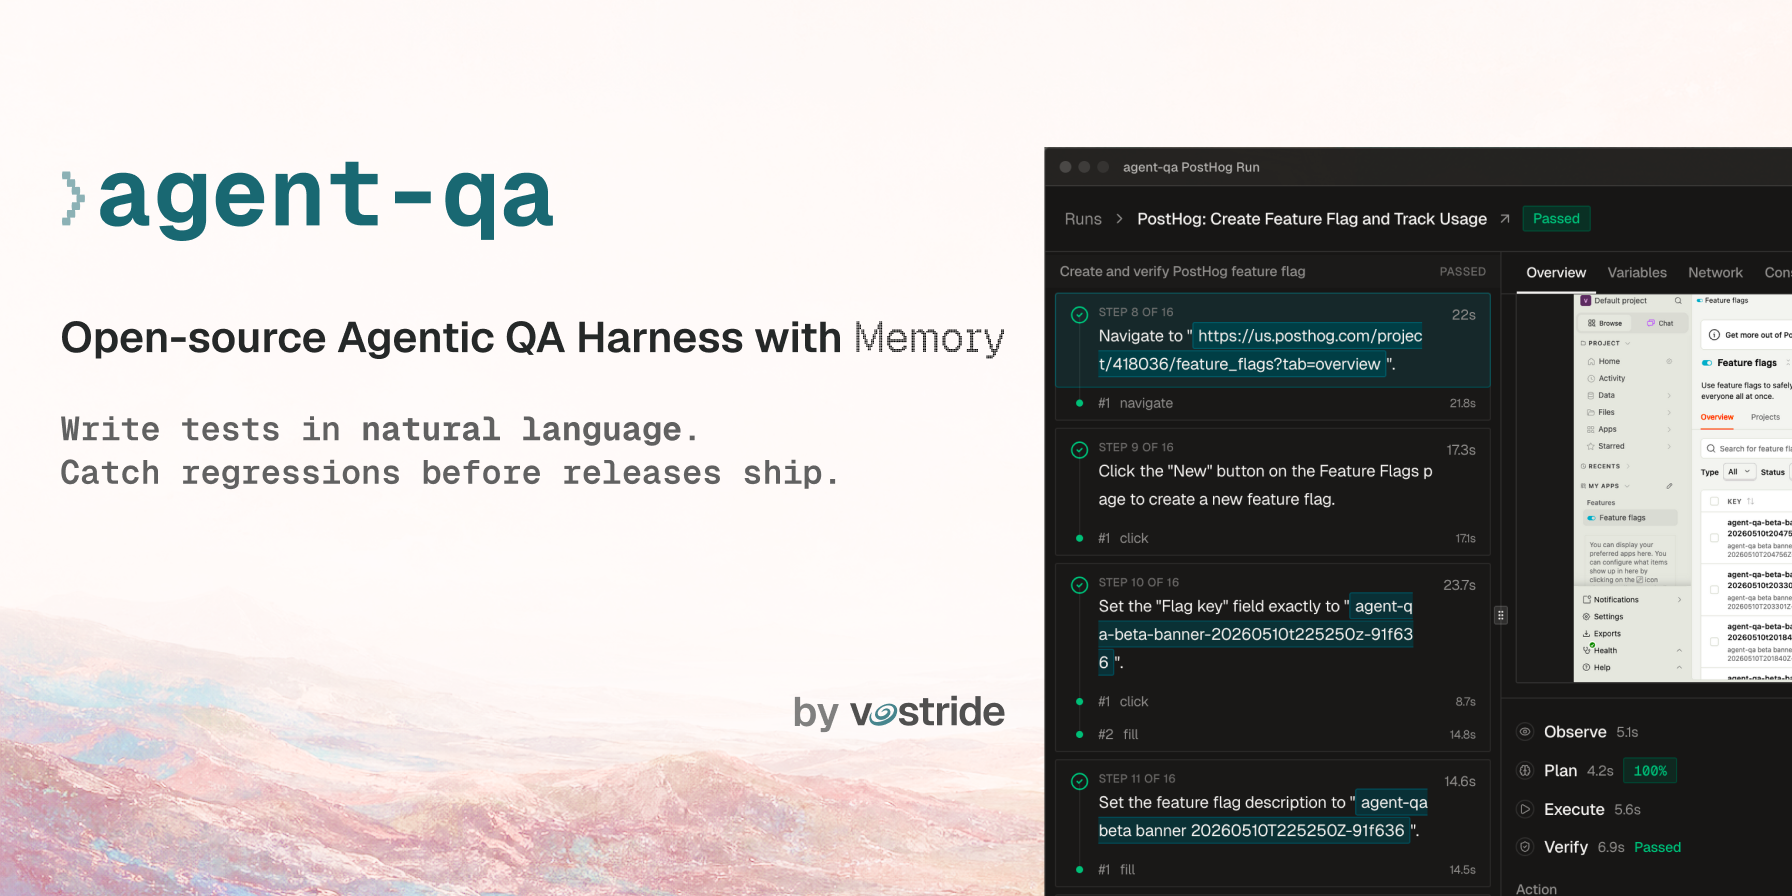This screenshot has width=1792, height=896.
Task: Click the Plan phase icon
Action: pos(1525,770)
